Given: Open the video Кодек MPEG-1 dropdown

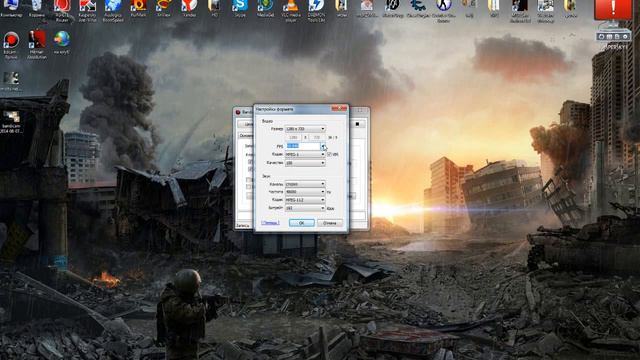Looking at the screenshot, I should [305, 154].
